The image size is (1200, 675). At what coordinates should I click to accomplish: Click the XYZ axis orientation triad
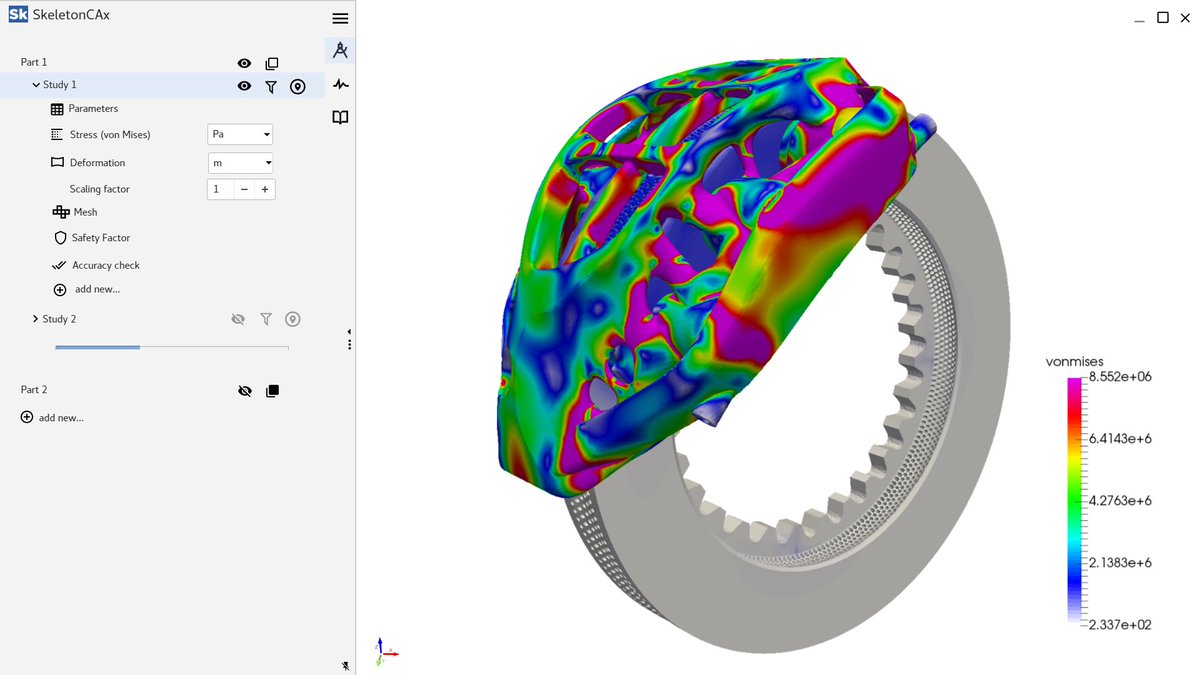[386, 651]
